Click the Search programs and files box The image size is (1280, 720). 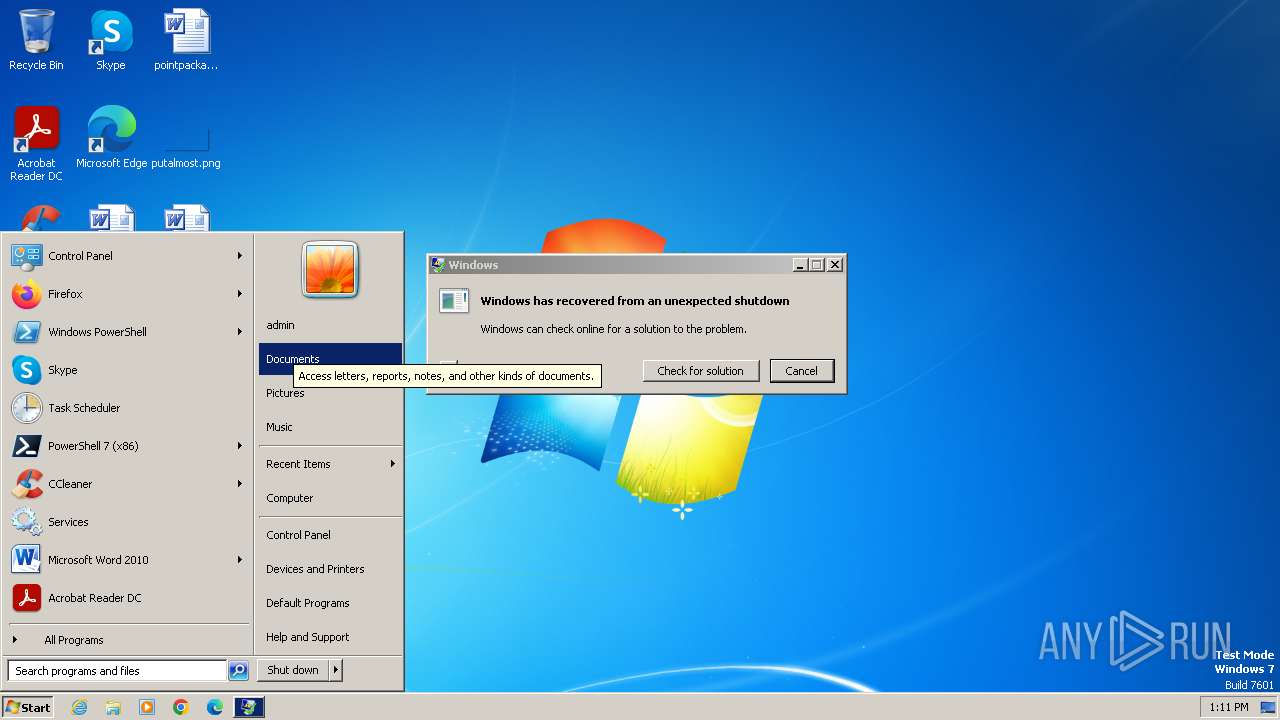(x=117, y=671)
